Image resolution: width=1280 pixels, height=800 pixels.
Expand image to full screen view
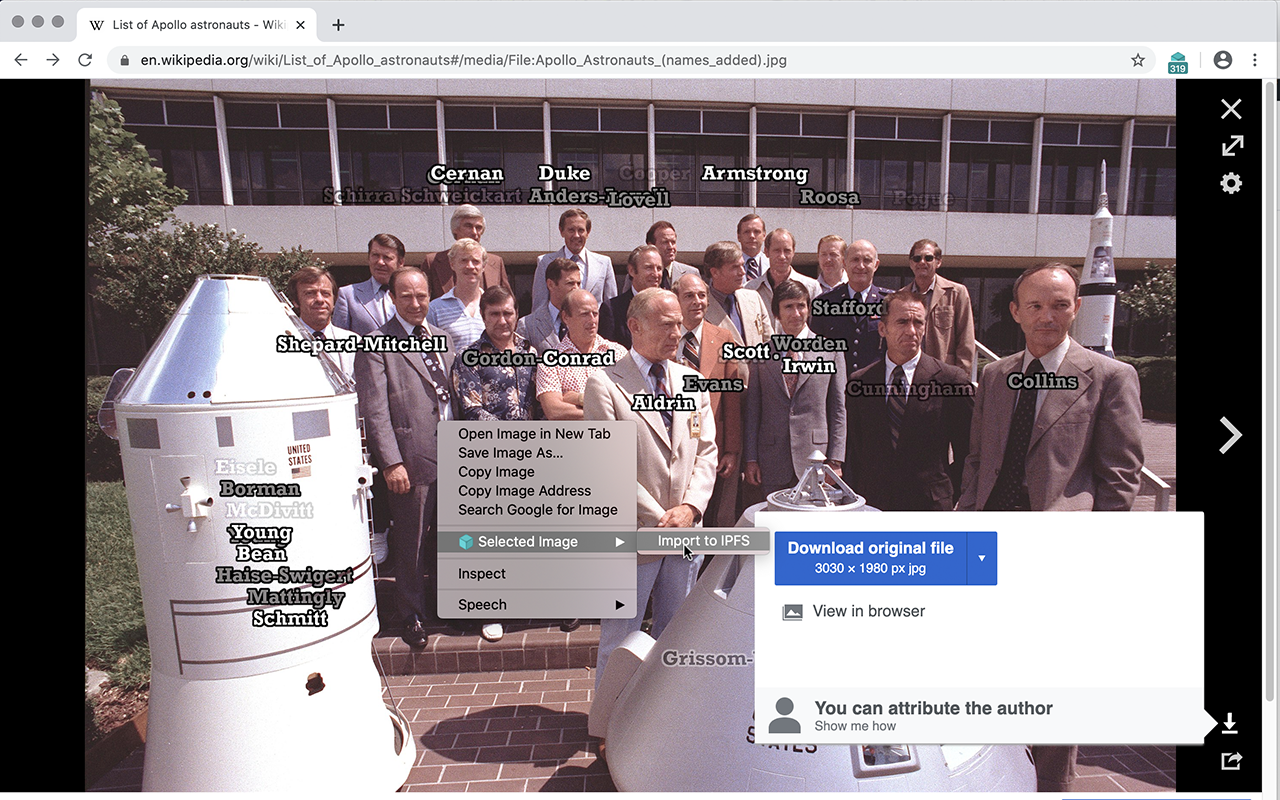pyautogui.click(x=1232, y=146)
